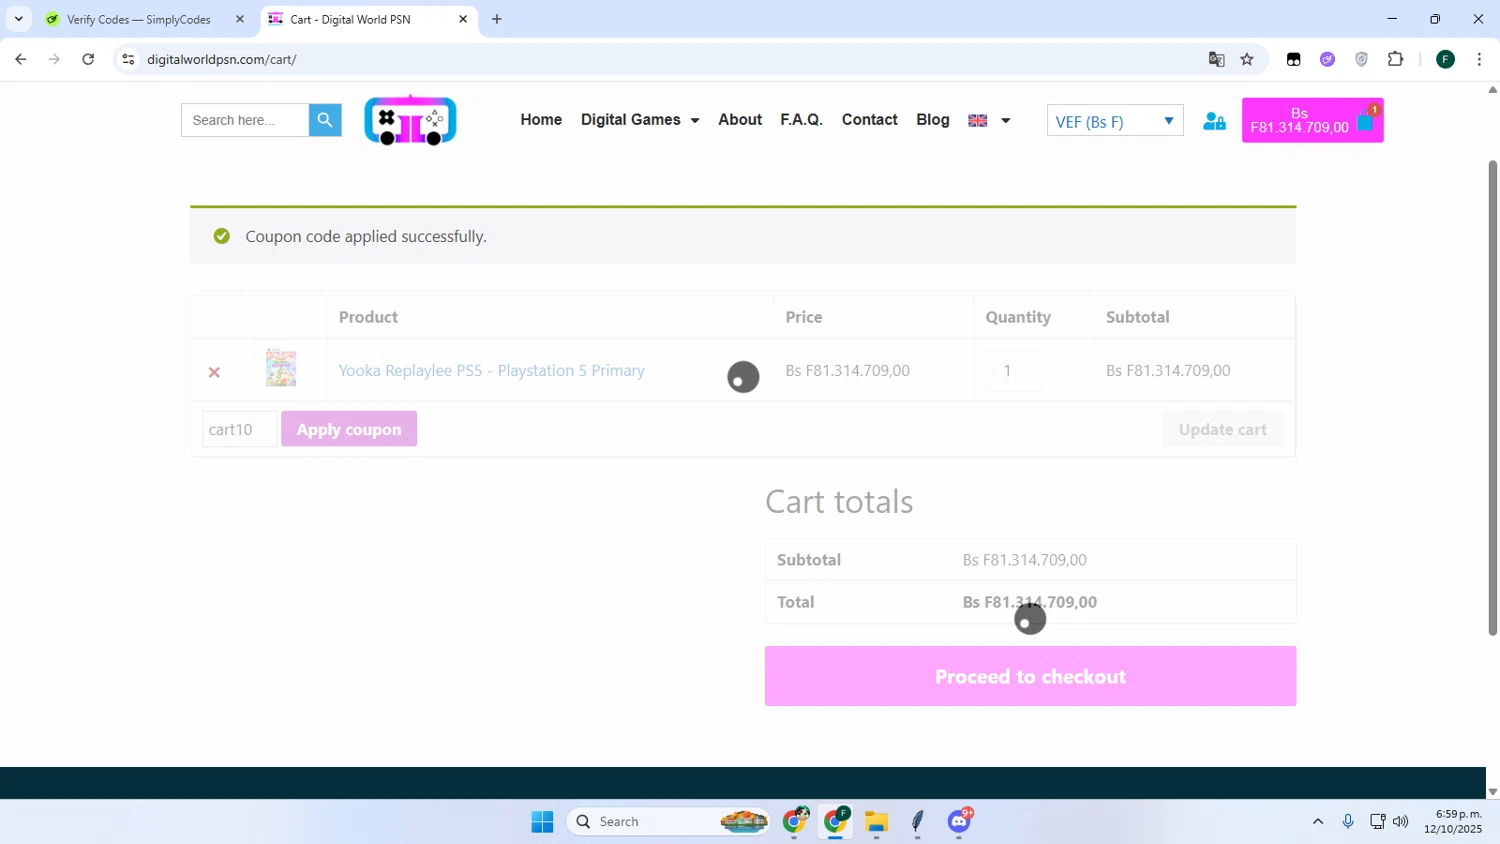Click Chrome back arrow
This screenshot has height=844, width=1500.
(x=20, y=59)
